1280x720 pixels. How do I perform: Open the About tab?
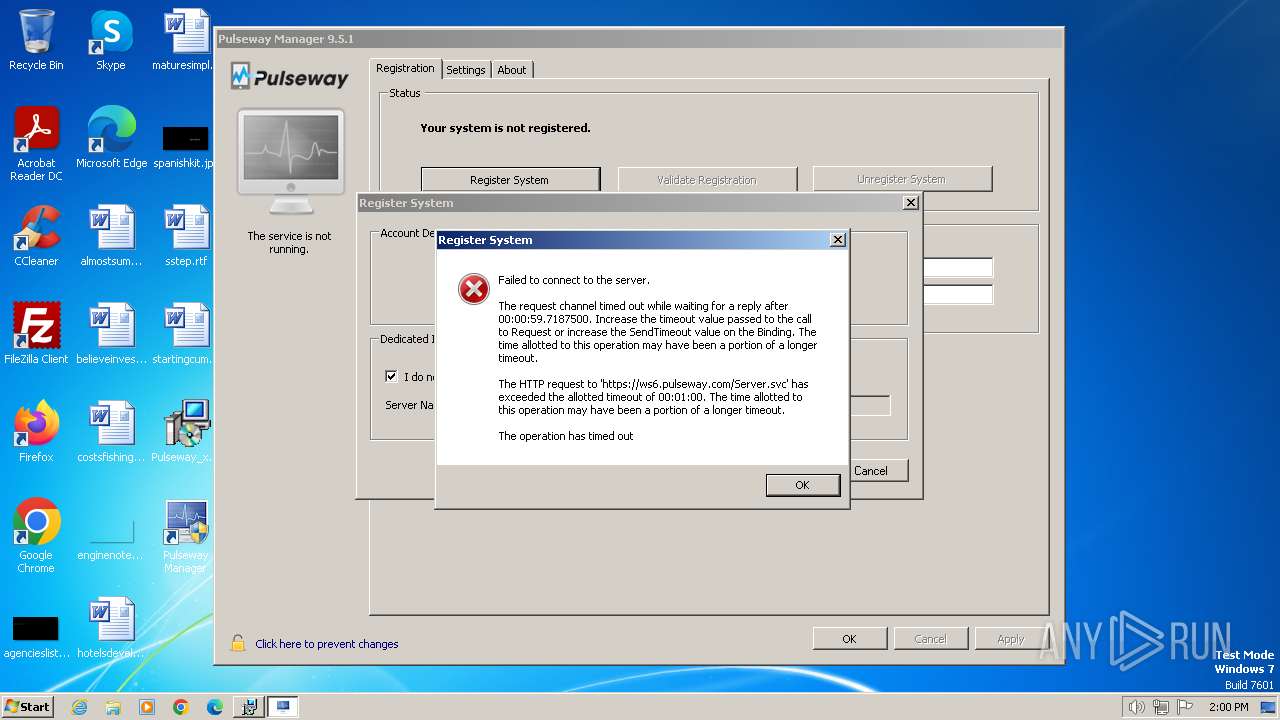512,70
